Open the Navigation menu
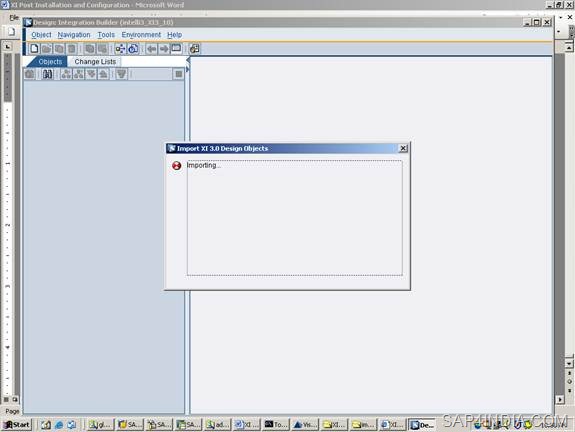 pos(74,34)
